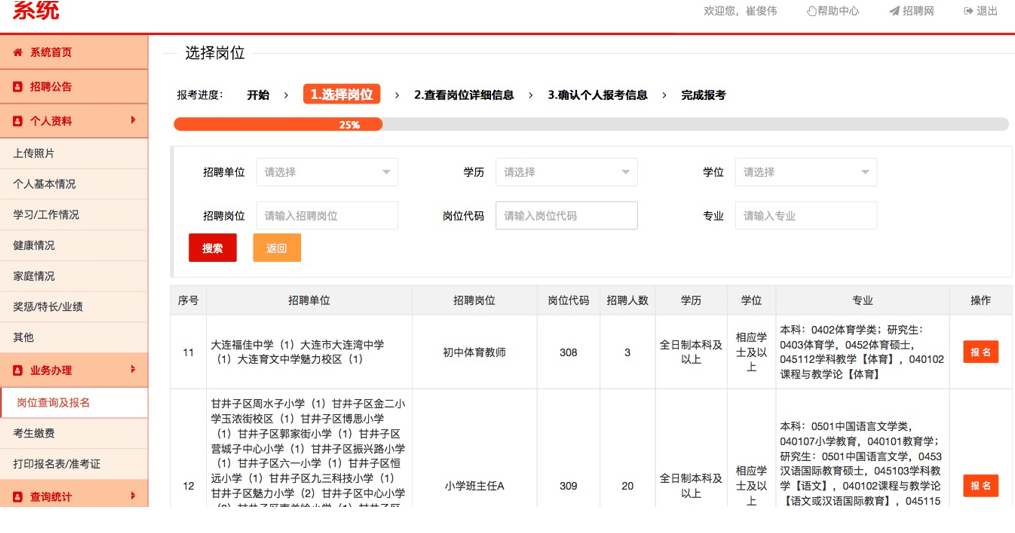Open the 学位 dropdown list
The height and width of the screenshot is (533, 1015).
(x=805, y=172)
